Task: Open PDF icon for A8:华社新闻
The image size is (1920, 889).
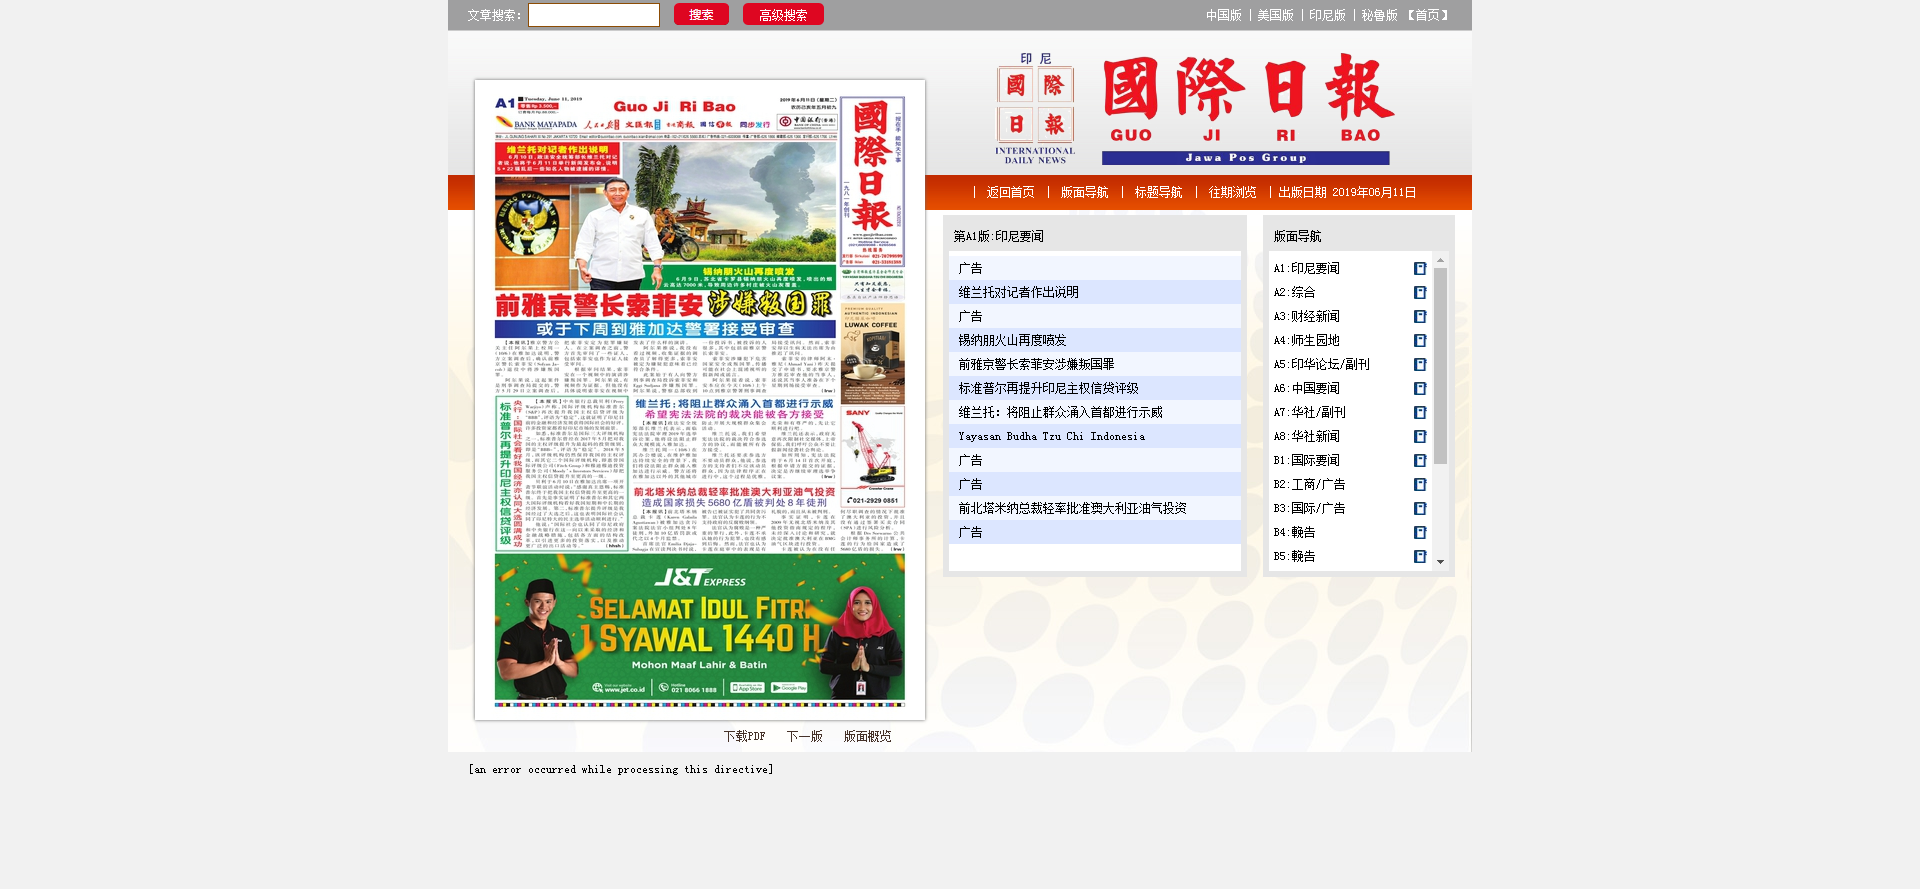Action: [1420, 436]
